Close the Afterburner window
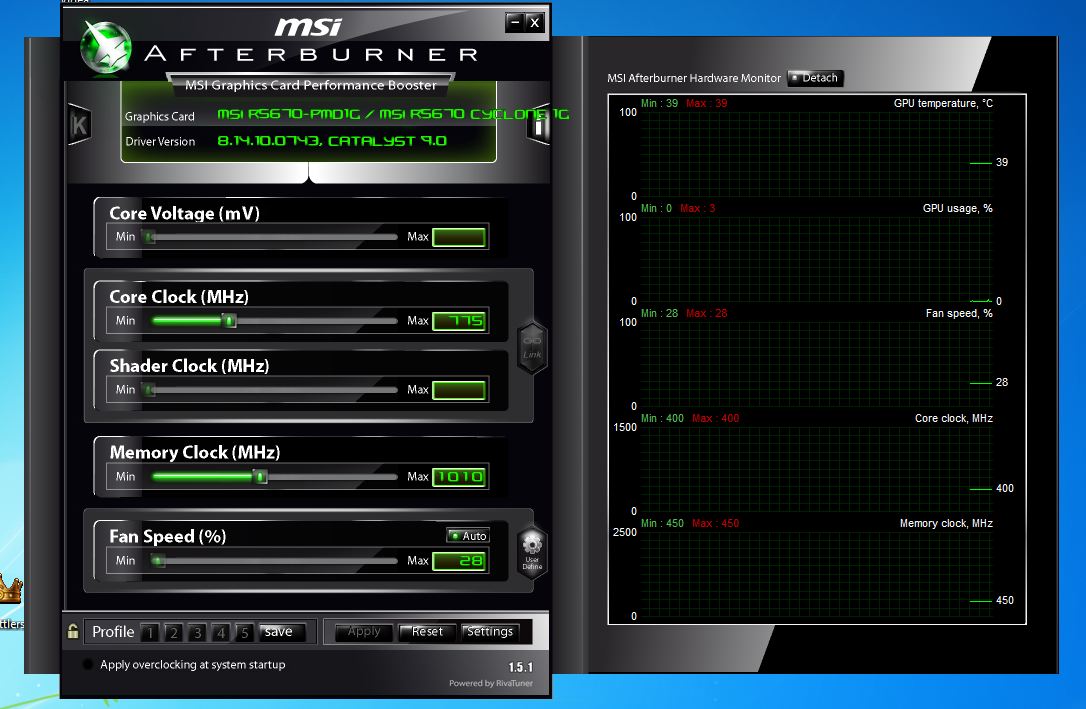The width and height of the screenshot is (1086, 709). point(535,22)
